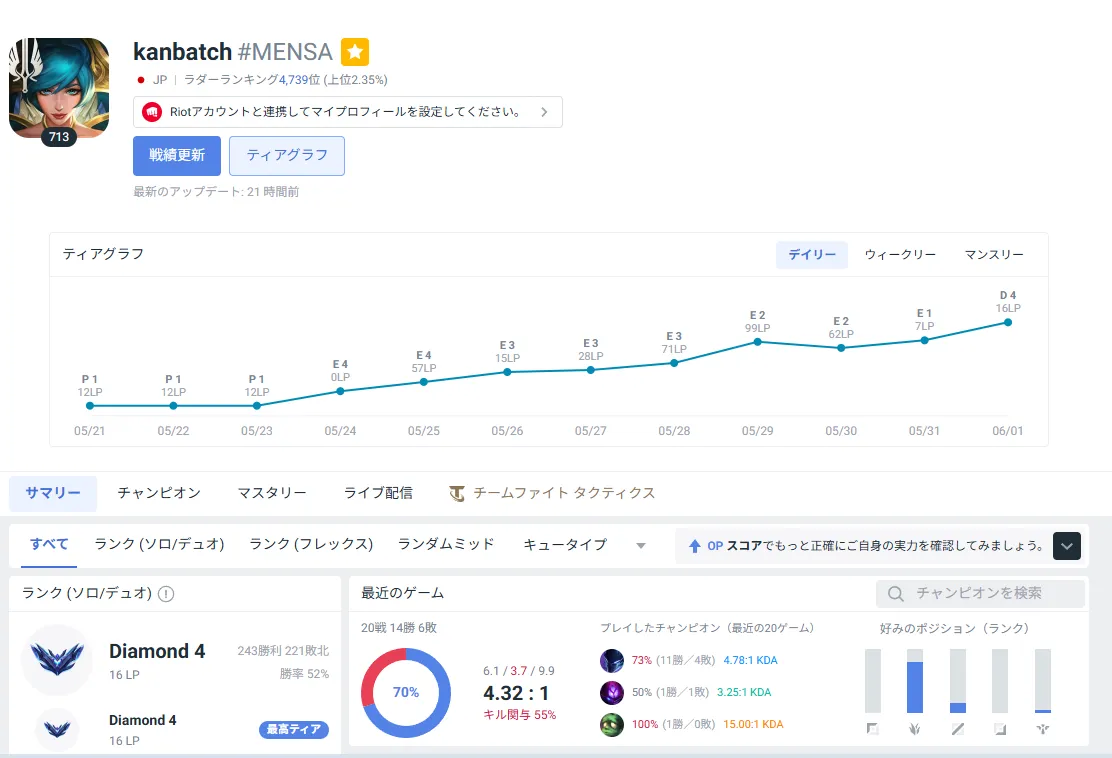The width and height of the screenshot is (1112, 758).
Task: Click the mid lane position usage bar
Action: [957, 681]
